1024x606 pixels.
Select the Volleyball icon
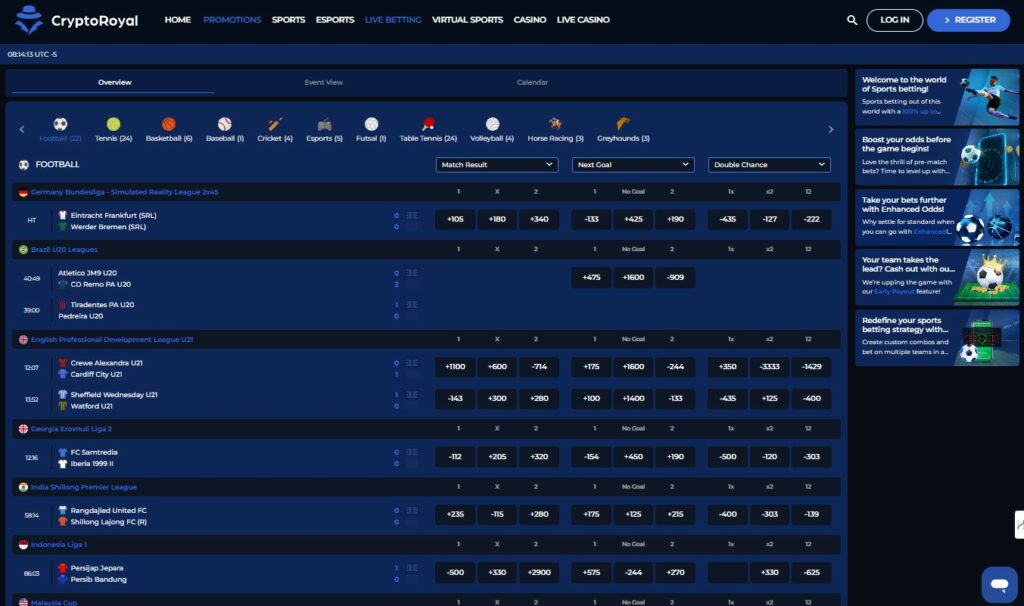tap(492, 124)
